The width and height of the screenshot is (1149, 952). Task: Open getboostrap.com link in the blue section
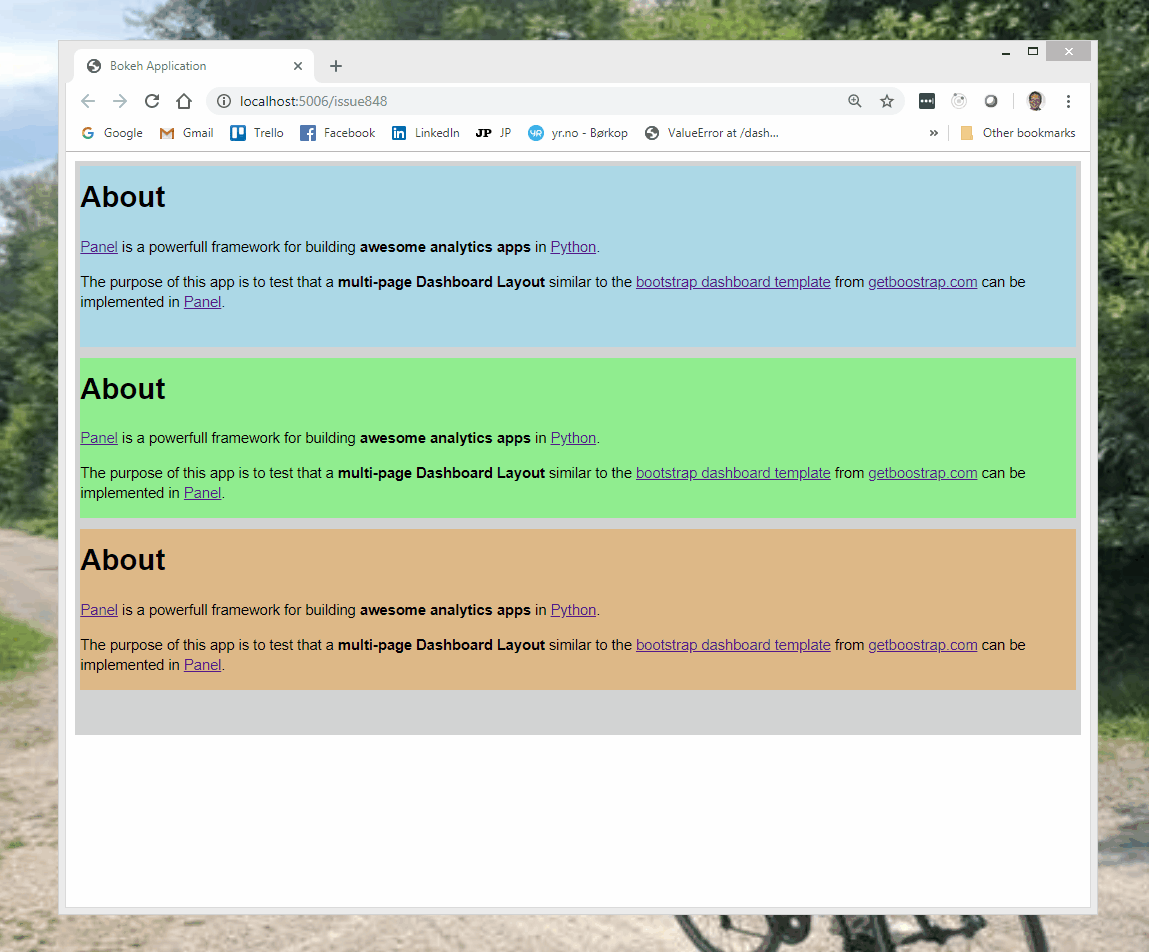(923, 282)
